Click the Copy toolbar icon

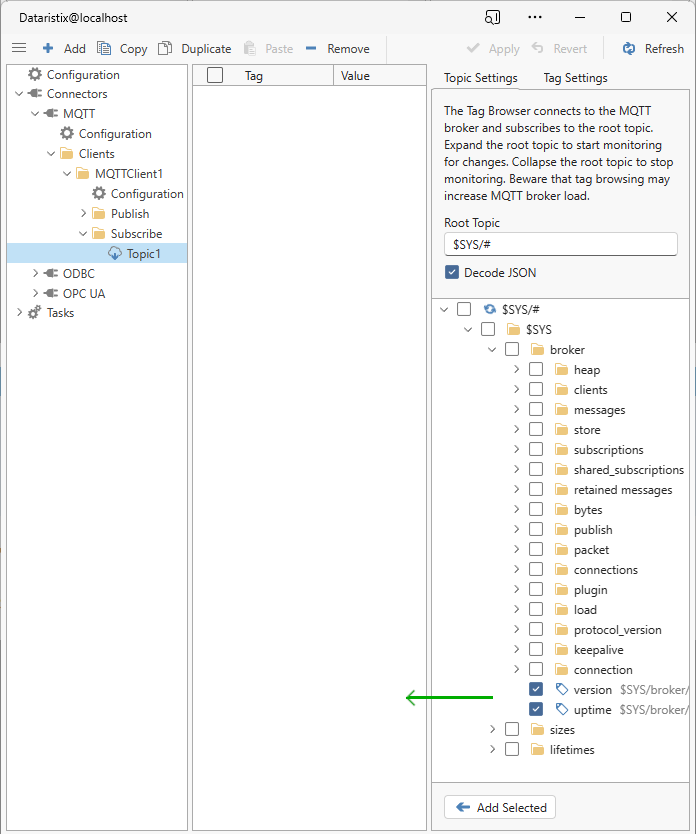(x=104, y=48)
